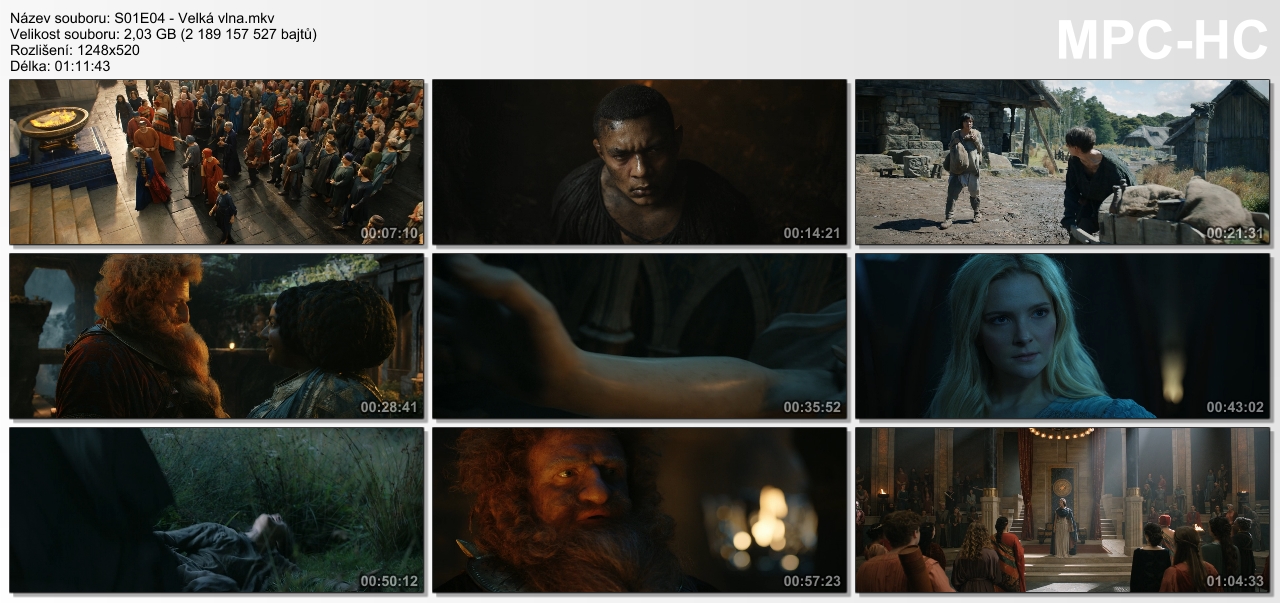Image resolution: width=1280 pixels, height=603 pixels.
Task: Select the thumbnail timestamped 00:07:10
Action: (216, 162)
